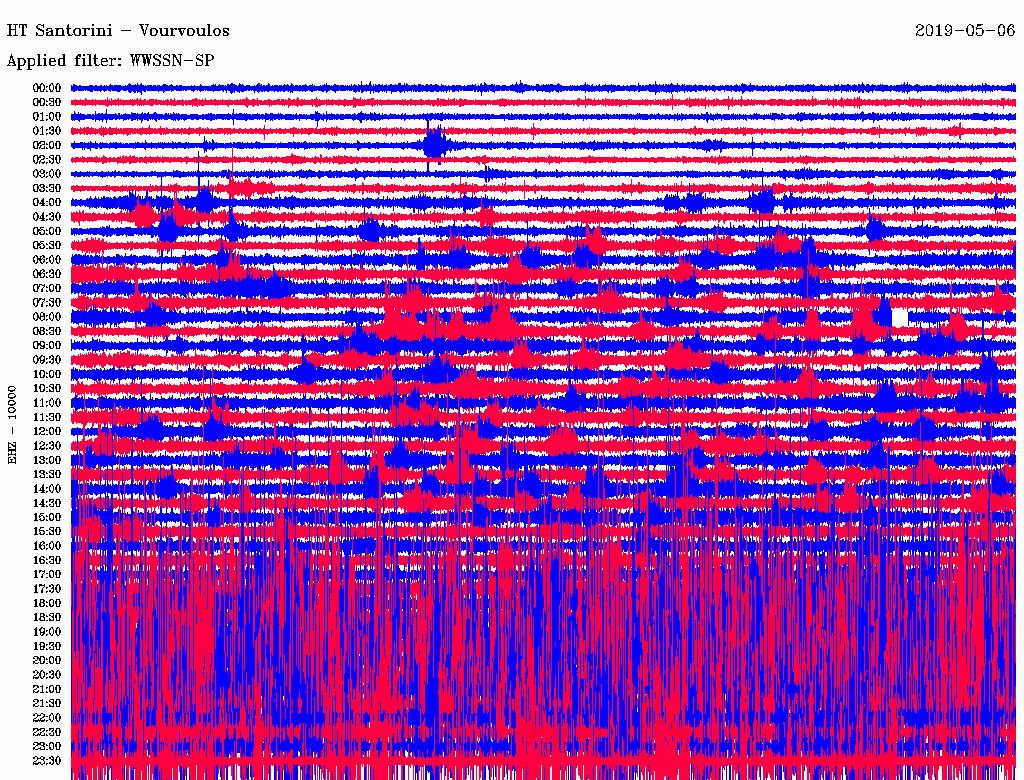The height and width of the screenshot is (780, 1024).
Task: Select the 18:30 time row label
Action: coord(47,617)
